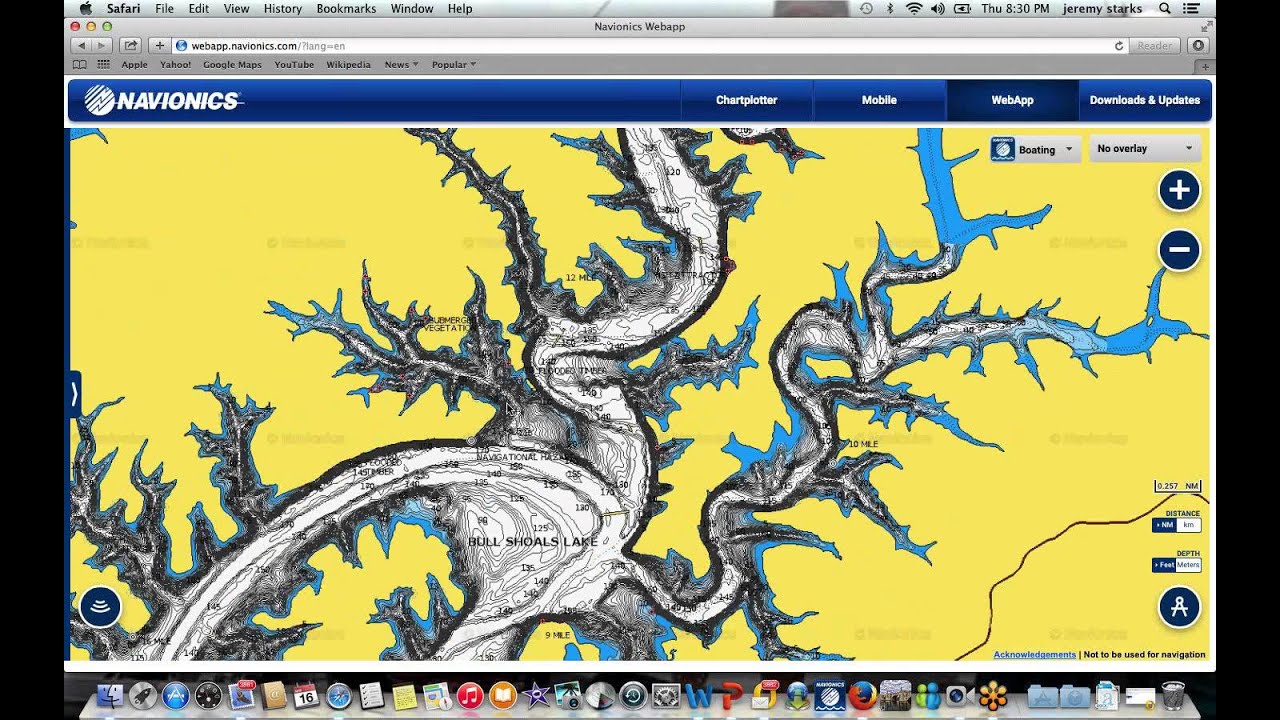This screenshot has height=720, width=1280.
Task: Open the Acknowledgements link
Action: 1035,655
